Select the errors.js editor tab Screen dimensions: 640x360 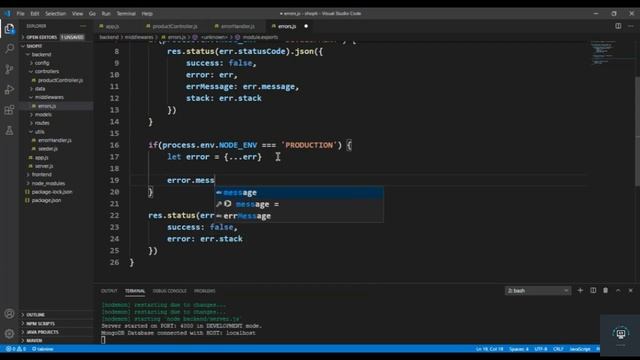287,26
